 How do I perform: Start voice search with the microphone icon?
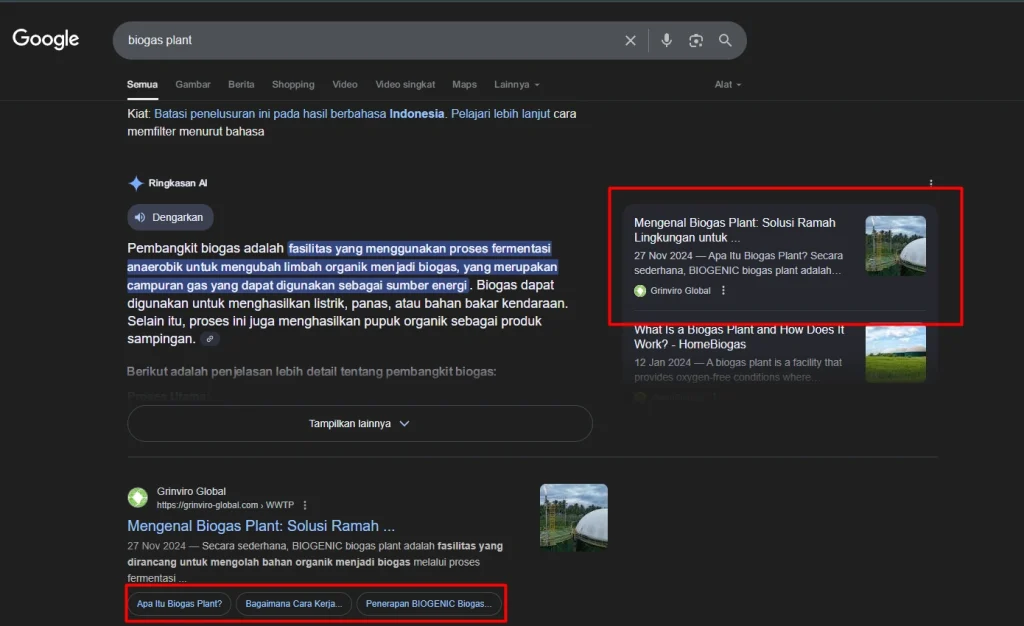pyautogui.click(x=667, y=41)
